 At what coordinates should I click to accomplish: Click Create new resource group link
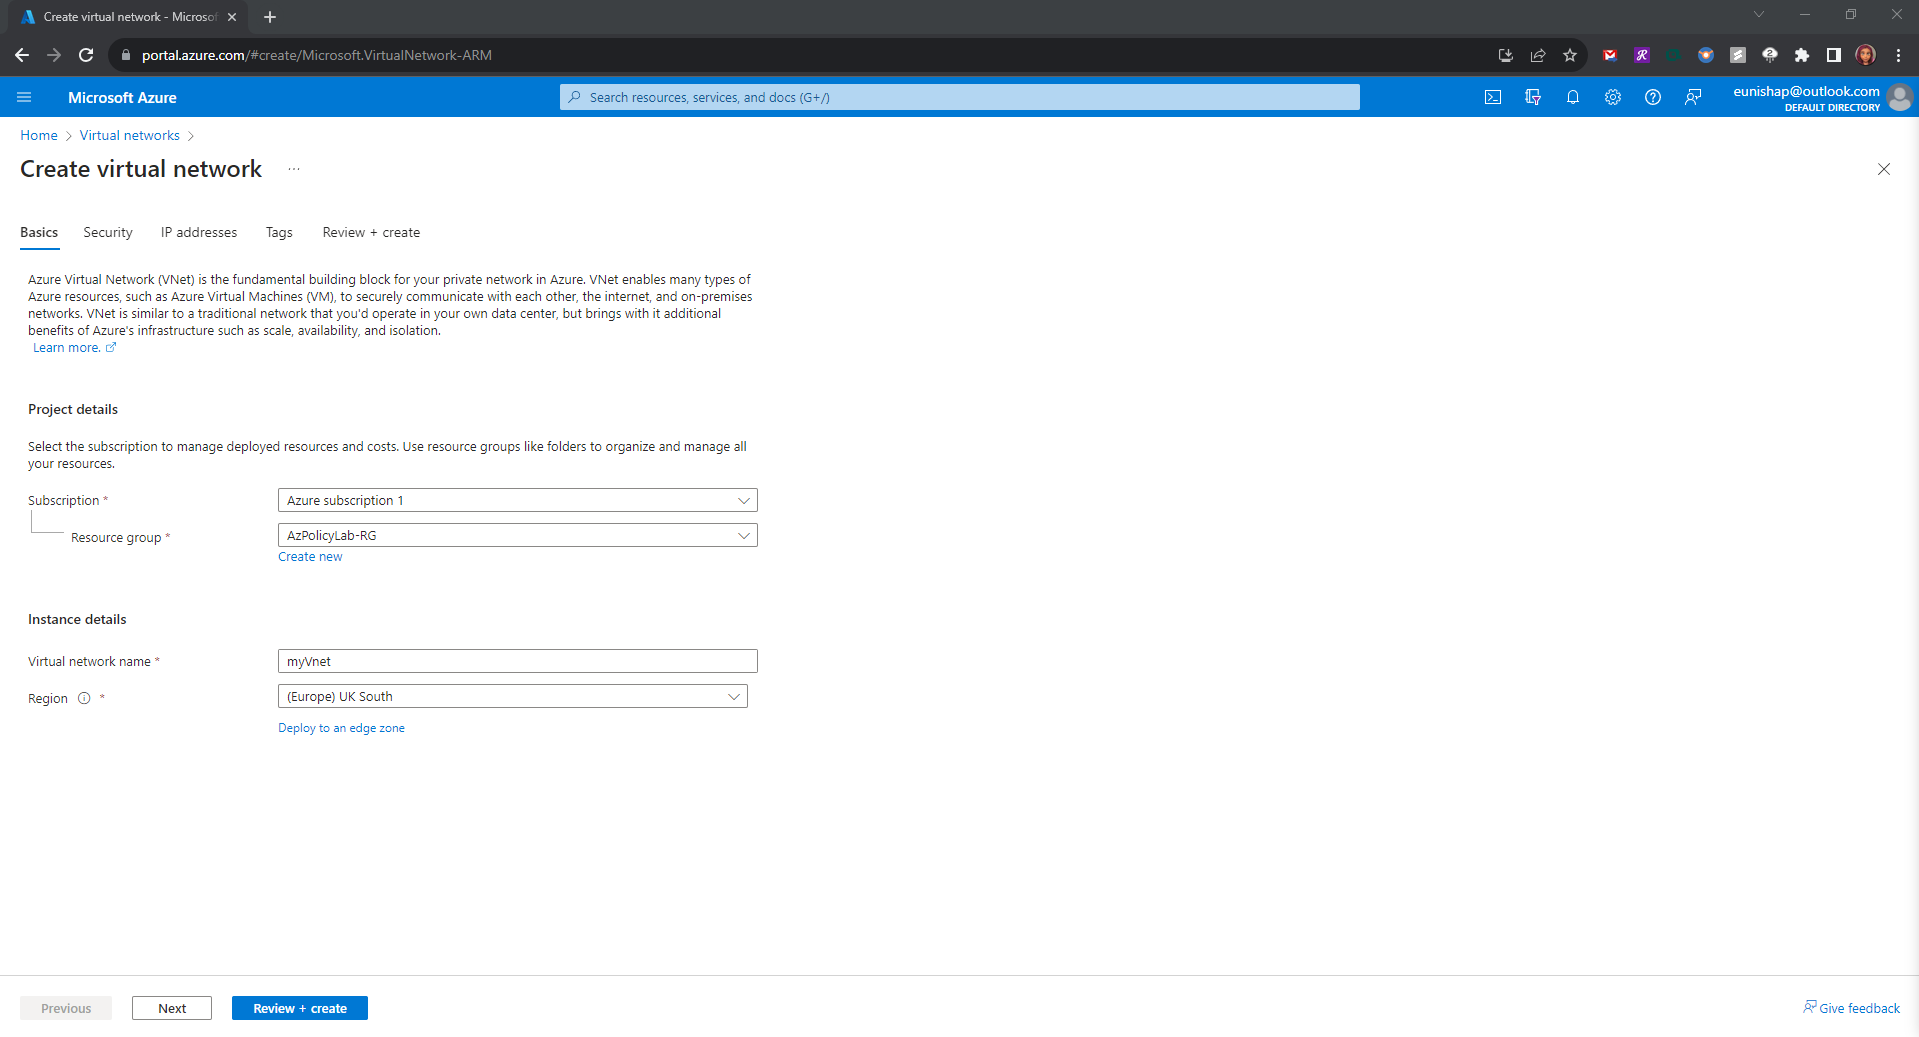coord(310,557)
